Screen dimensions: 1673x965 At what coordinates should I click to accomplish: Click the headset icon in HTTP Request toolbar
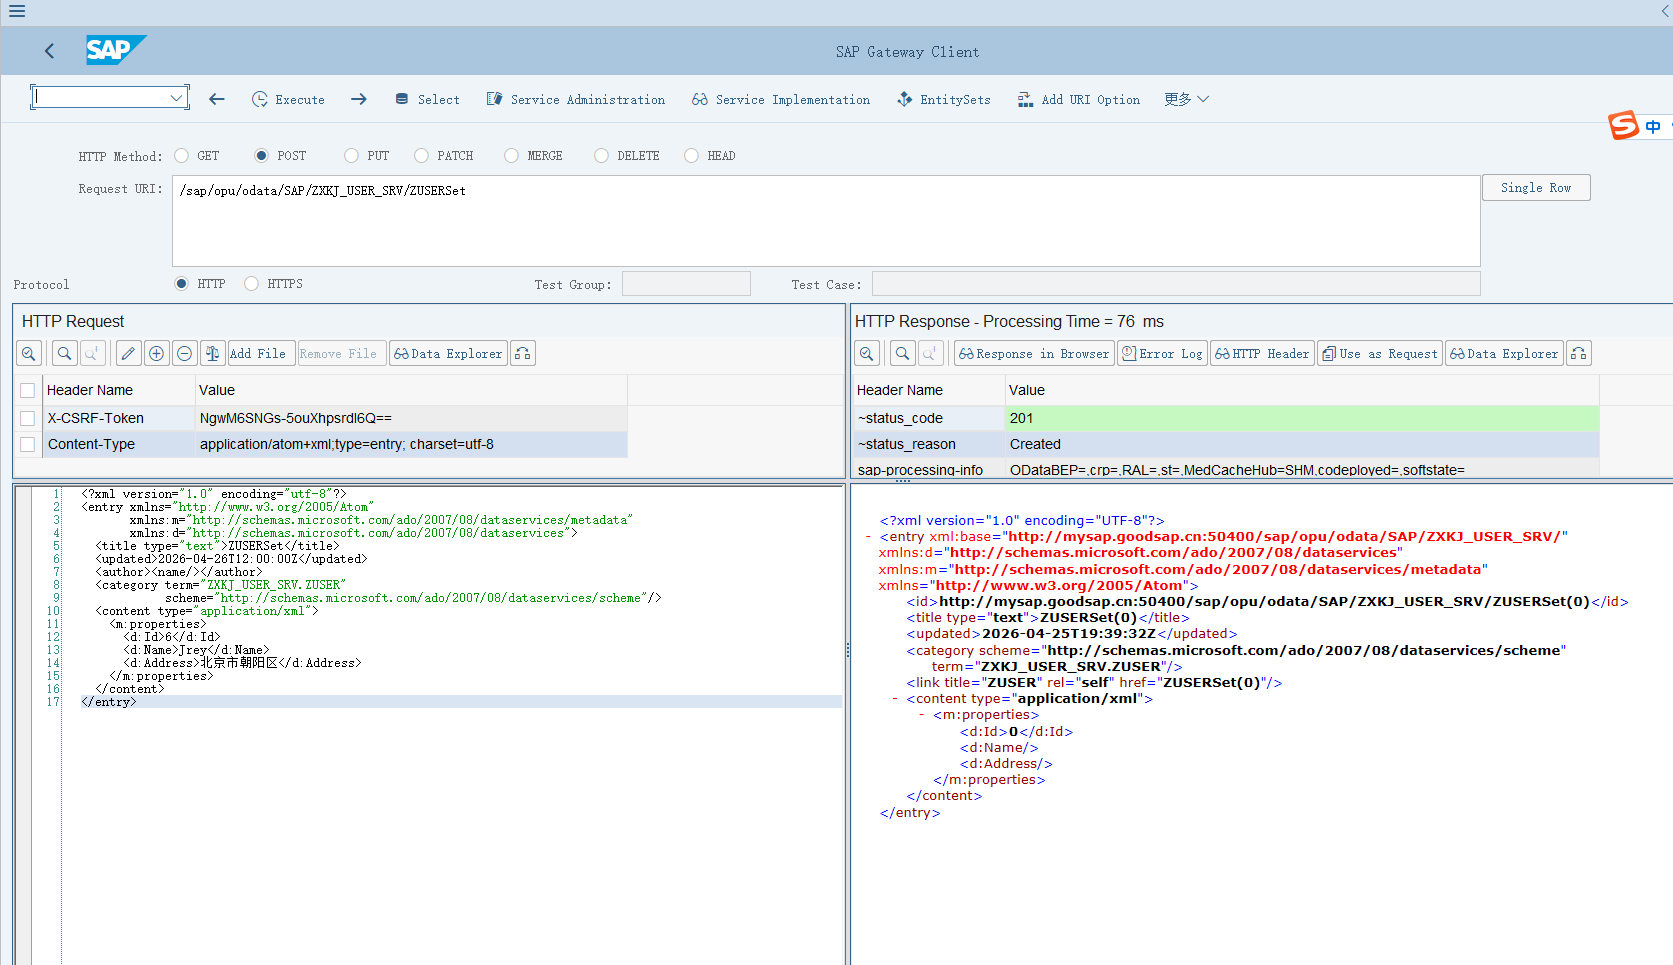[523, 353]
